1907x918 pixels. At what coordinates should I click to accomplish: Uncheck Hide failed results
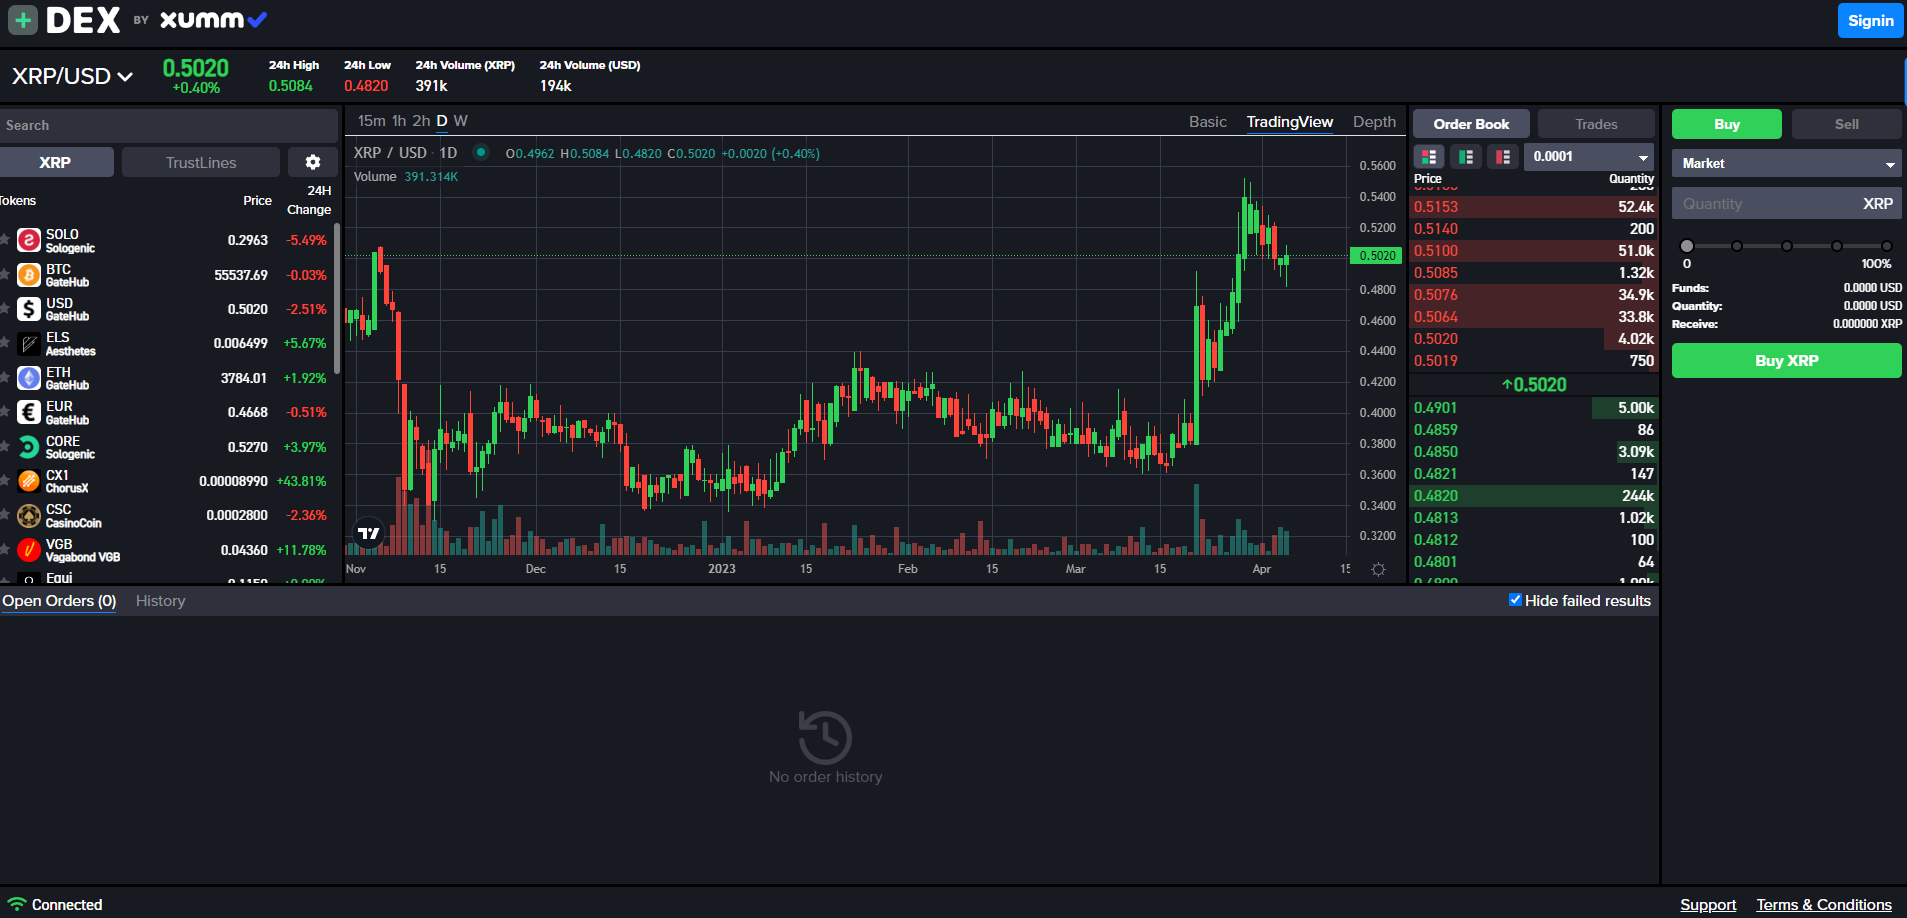click(x=1515, y=600)
